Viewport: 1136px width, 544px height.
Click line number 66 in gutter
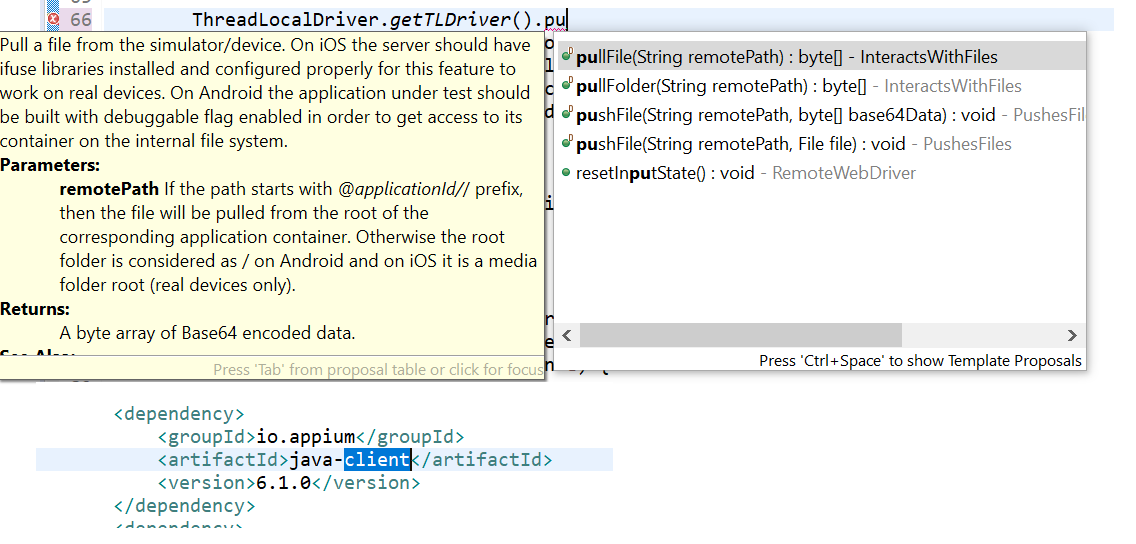(x=81, y=19)
